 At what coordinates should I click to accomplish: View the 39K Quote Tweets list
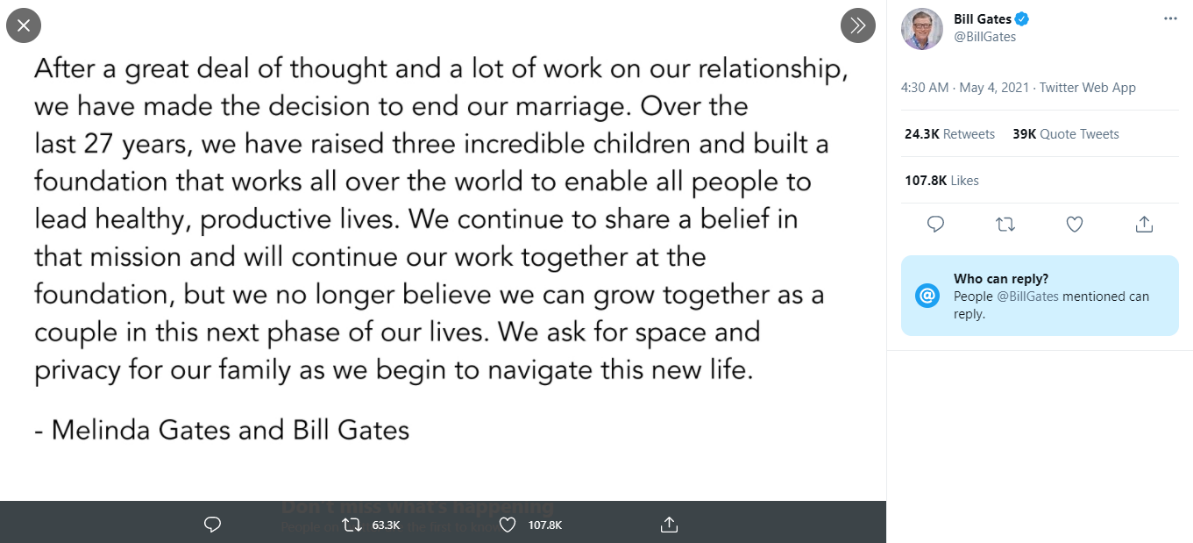1065,134
